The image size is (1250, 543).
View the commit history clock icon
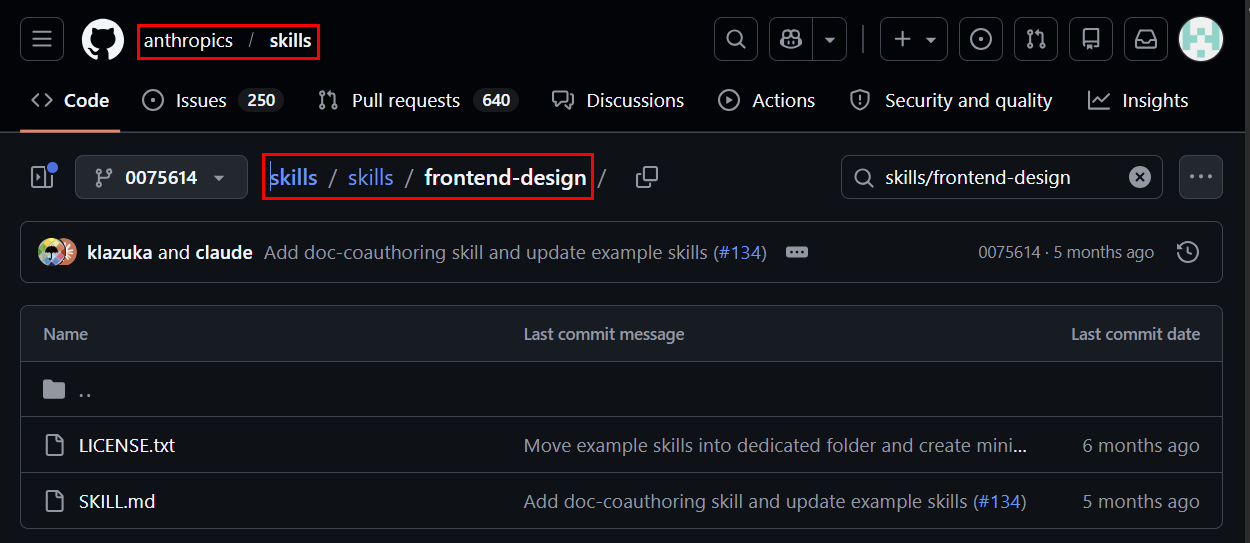1188,252
